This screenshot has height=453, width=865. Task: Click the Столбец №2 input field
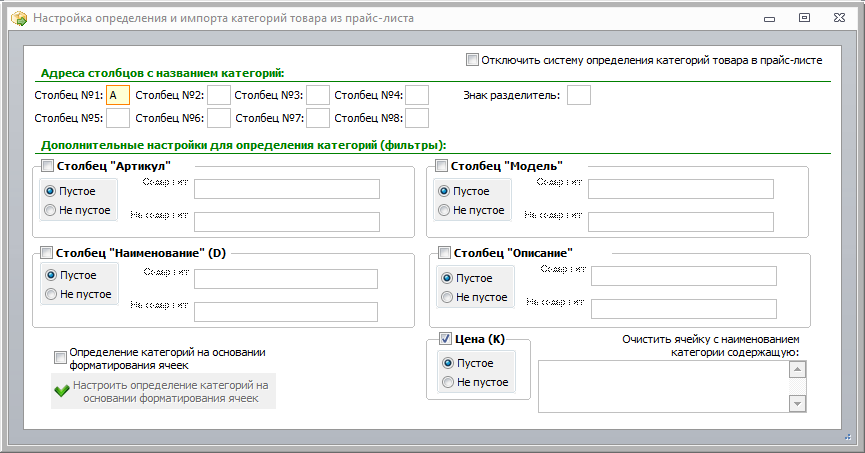[x=219, y=95]
